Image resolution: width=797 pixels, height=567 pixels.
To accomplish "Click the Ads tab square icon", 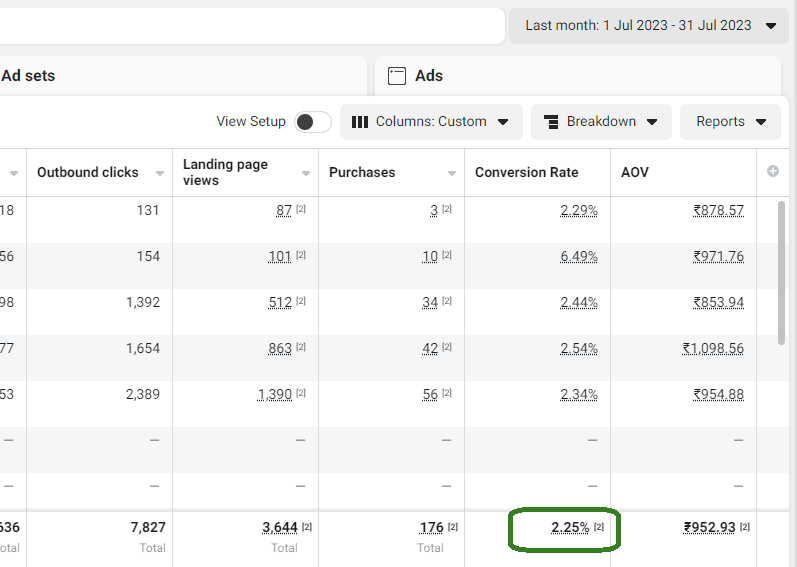I will click(x=397, y=76).
